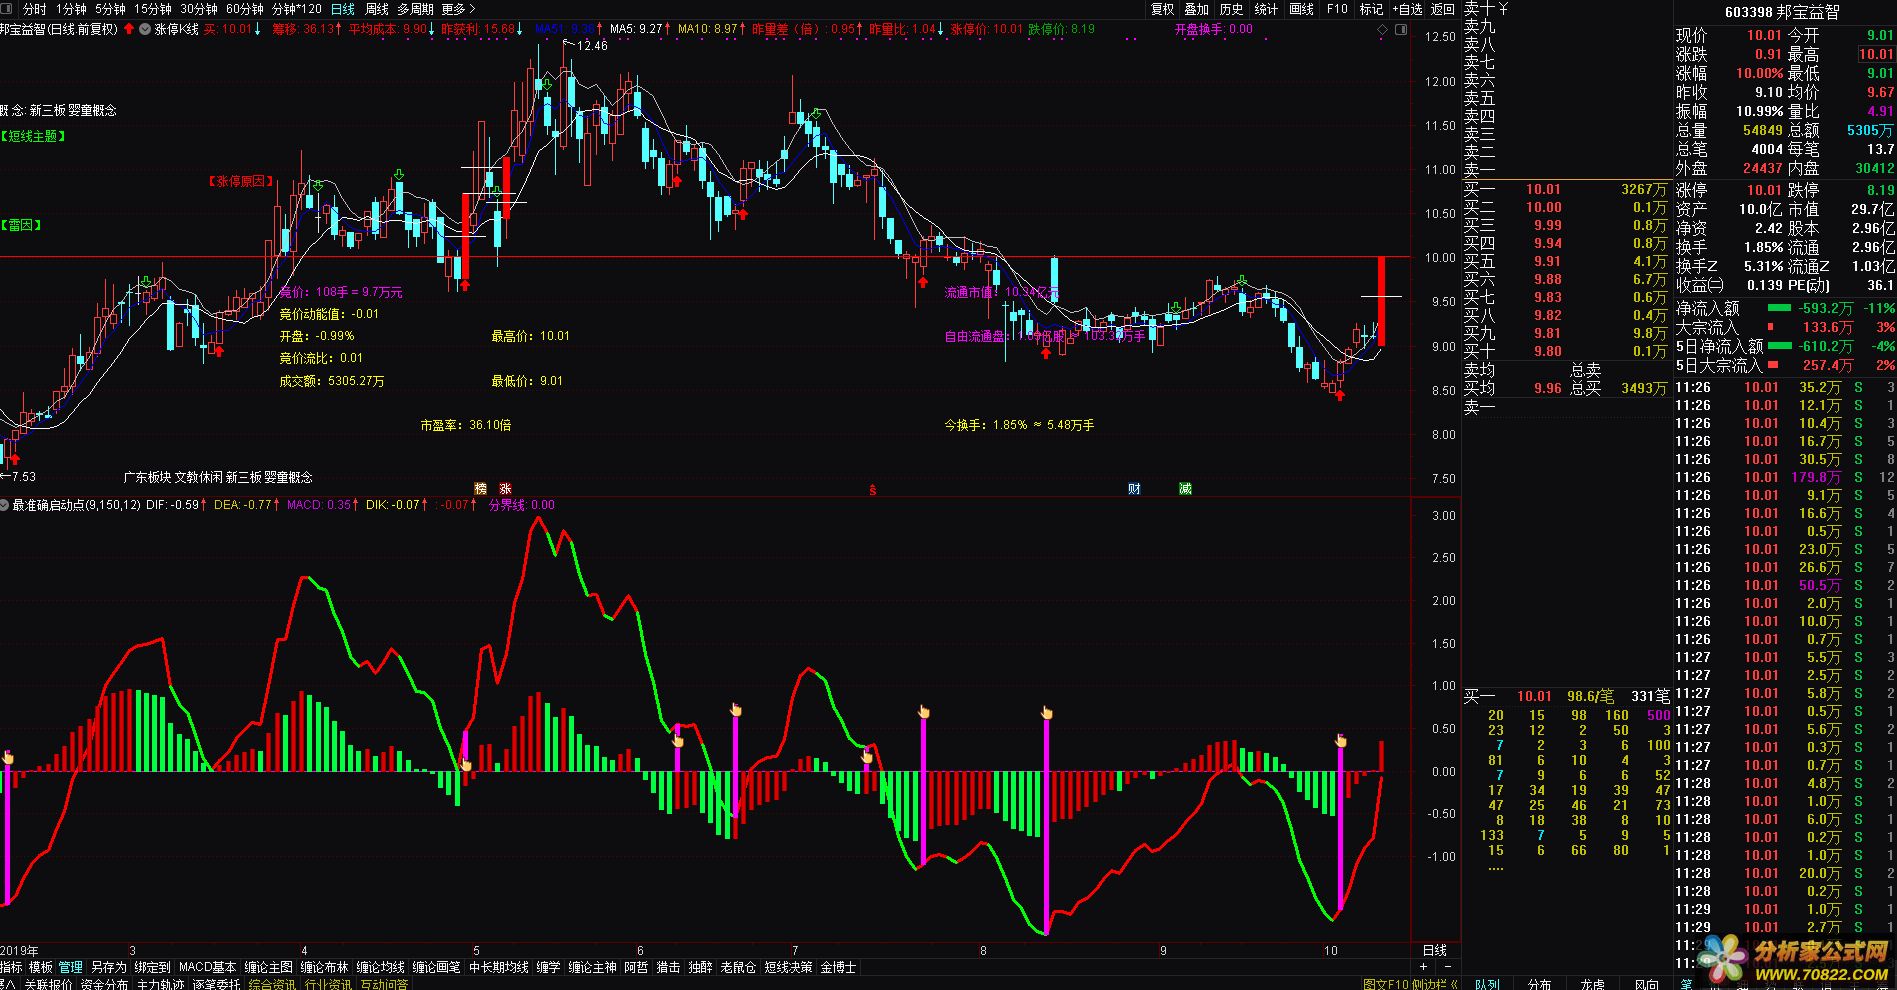Click the red S marker under the chart

pyautogui.click(x=873, y=490)
